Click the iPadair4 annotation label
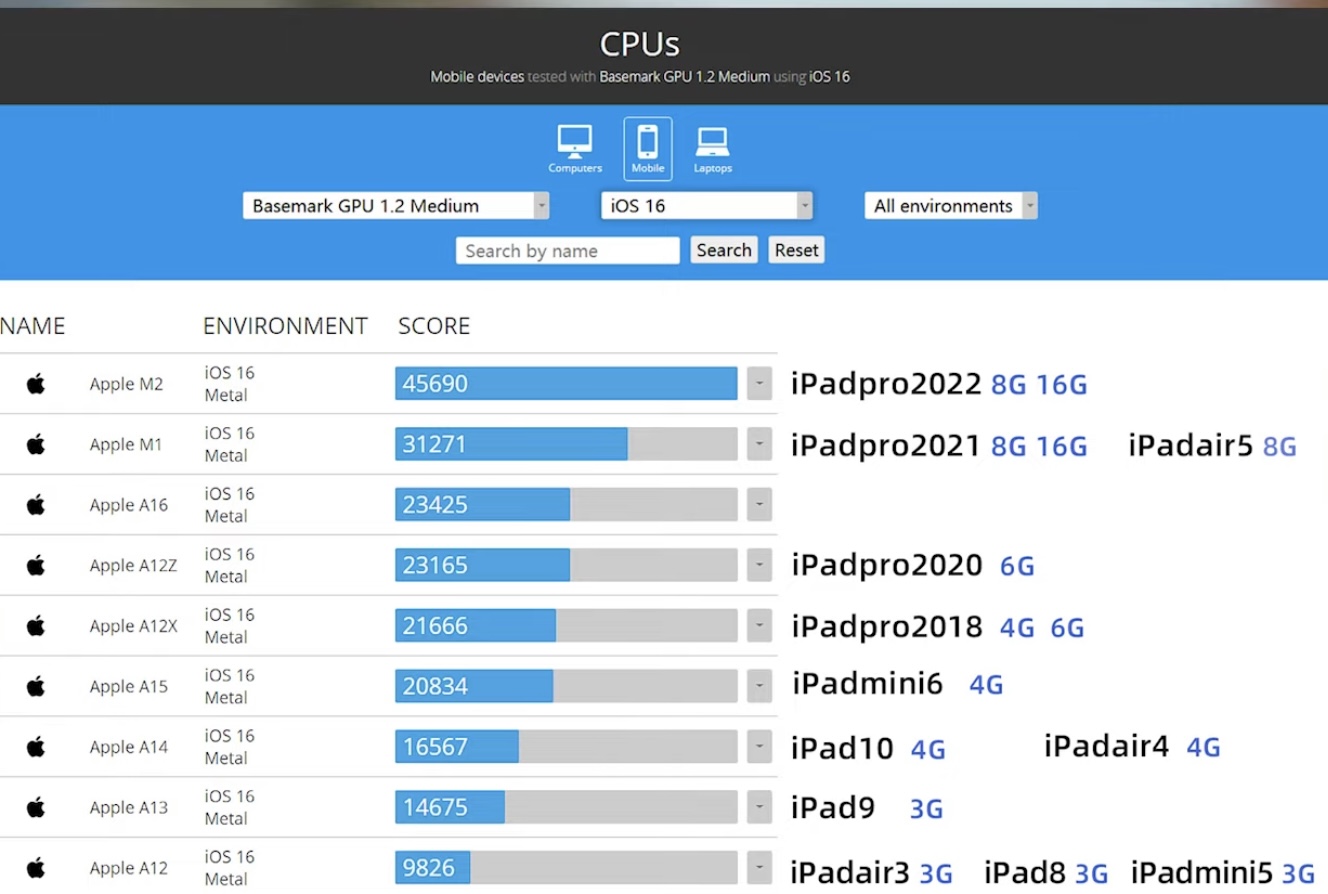1328x894 pixels. pyautogui.click(x=1106, y=746)
